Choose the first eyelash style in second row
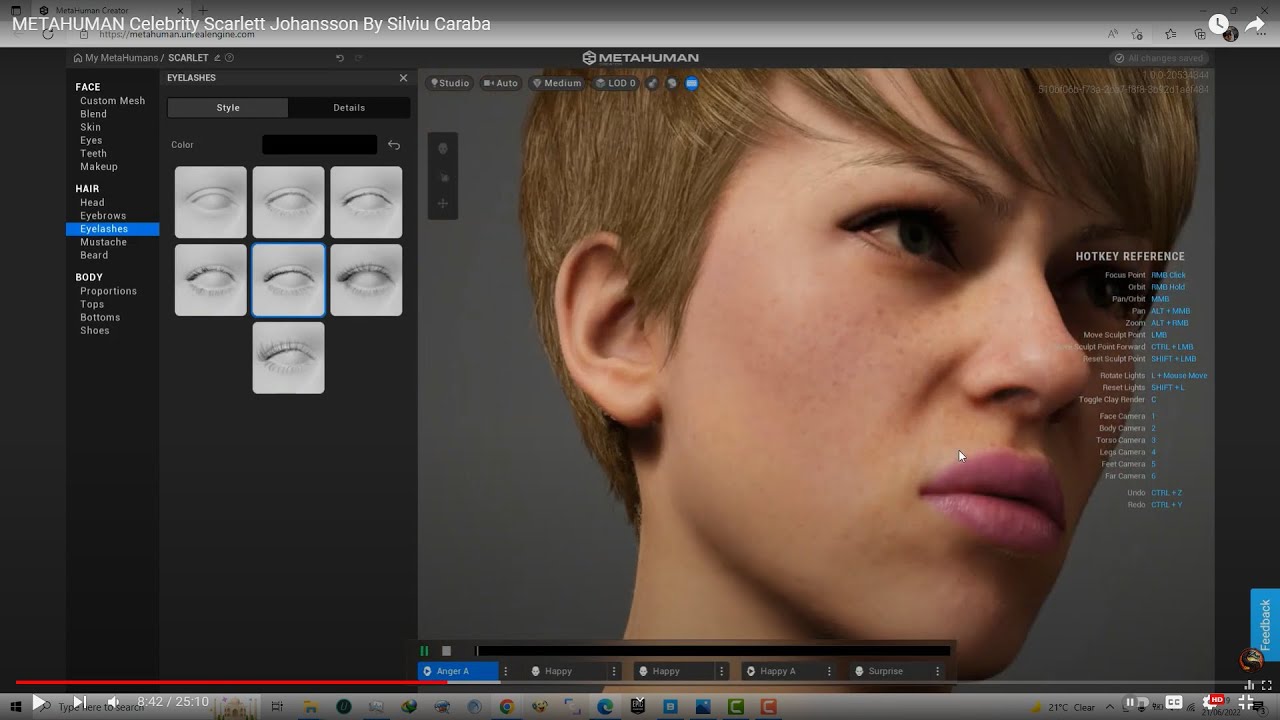1280x720 pixels. [x=211, y=280]
